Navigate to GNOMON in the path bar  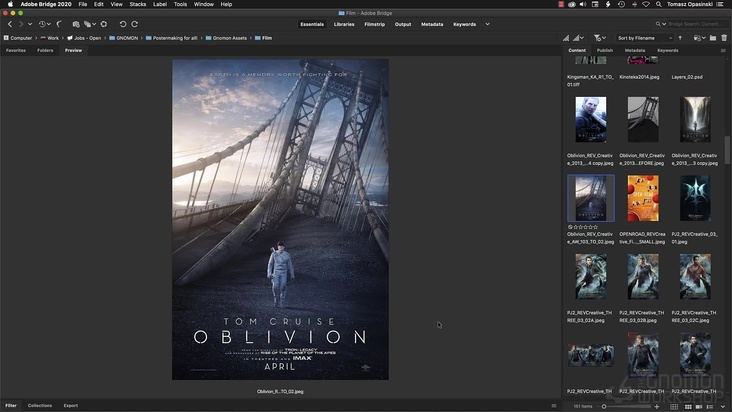pyautogui.click(x=128, y=37)
